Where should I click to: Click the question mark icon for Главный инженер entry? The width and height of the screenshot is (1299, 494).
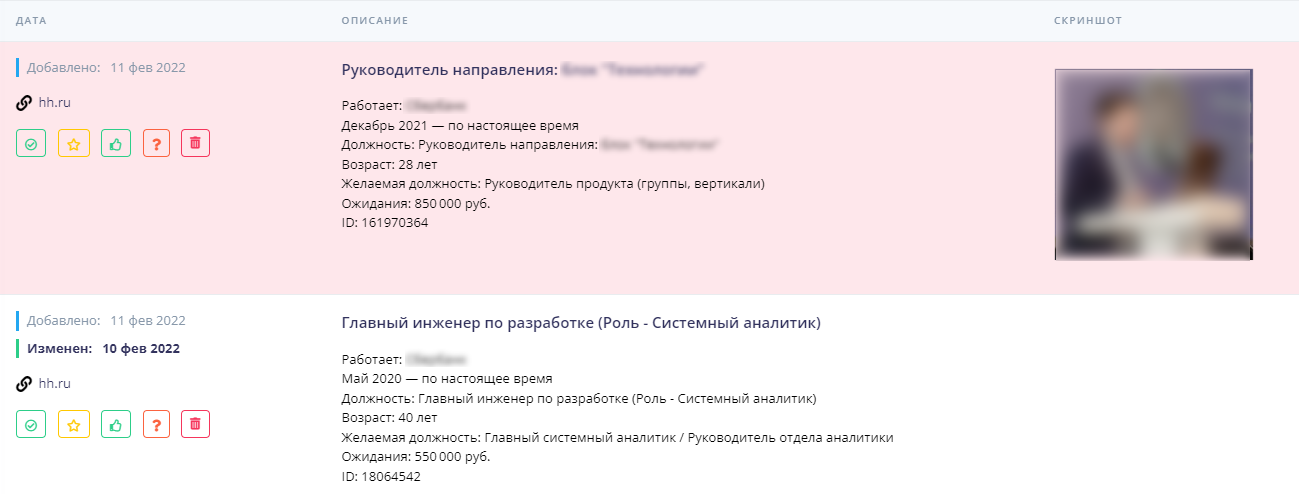(x=156, y=425)
